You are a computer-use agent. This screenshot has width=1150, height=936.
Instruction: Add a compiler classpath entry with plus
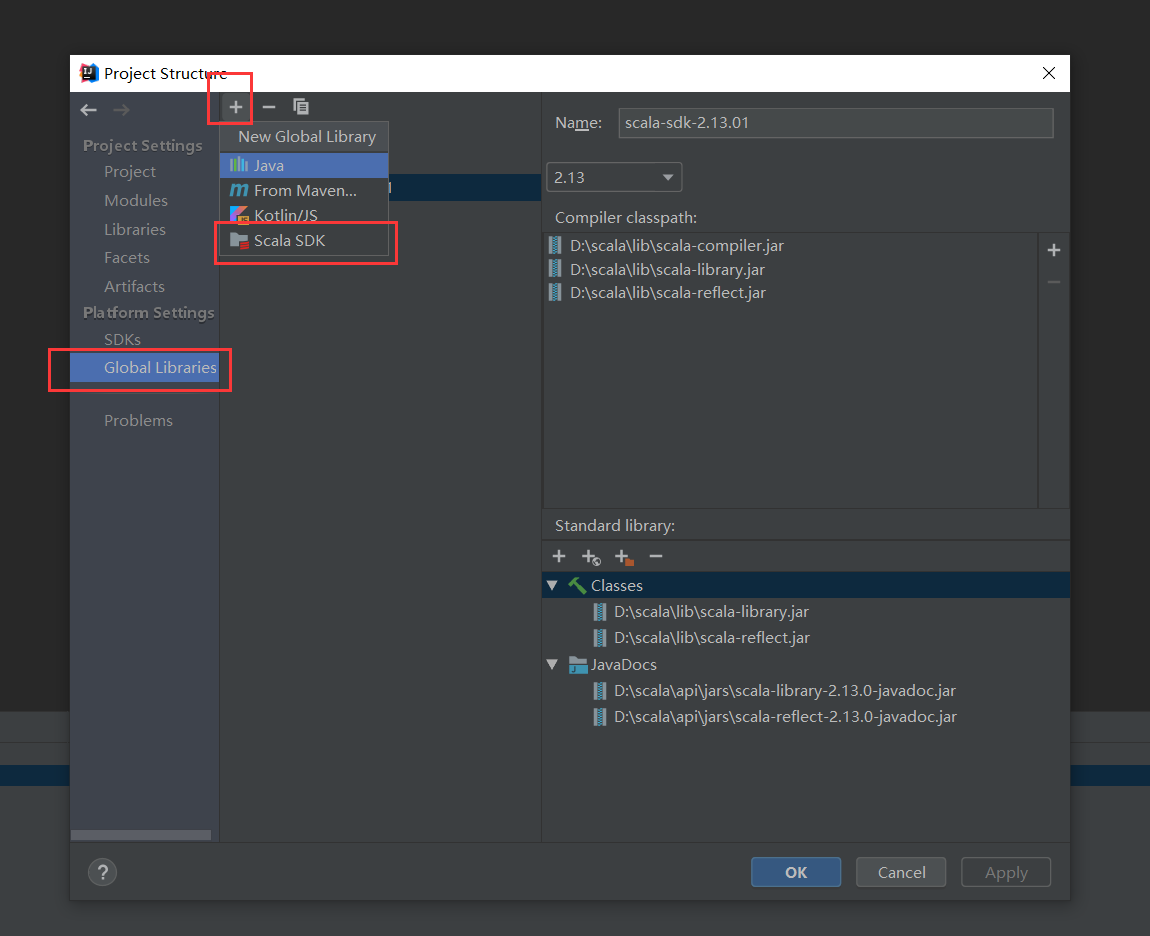click(1054, 250)
